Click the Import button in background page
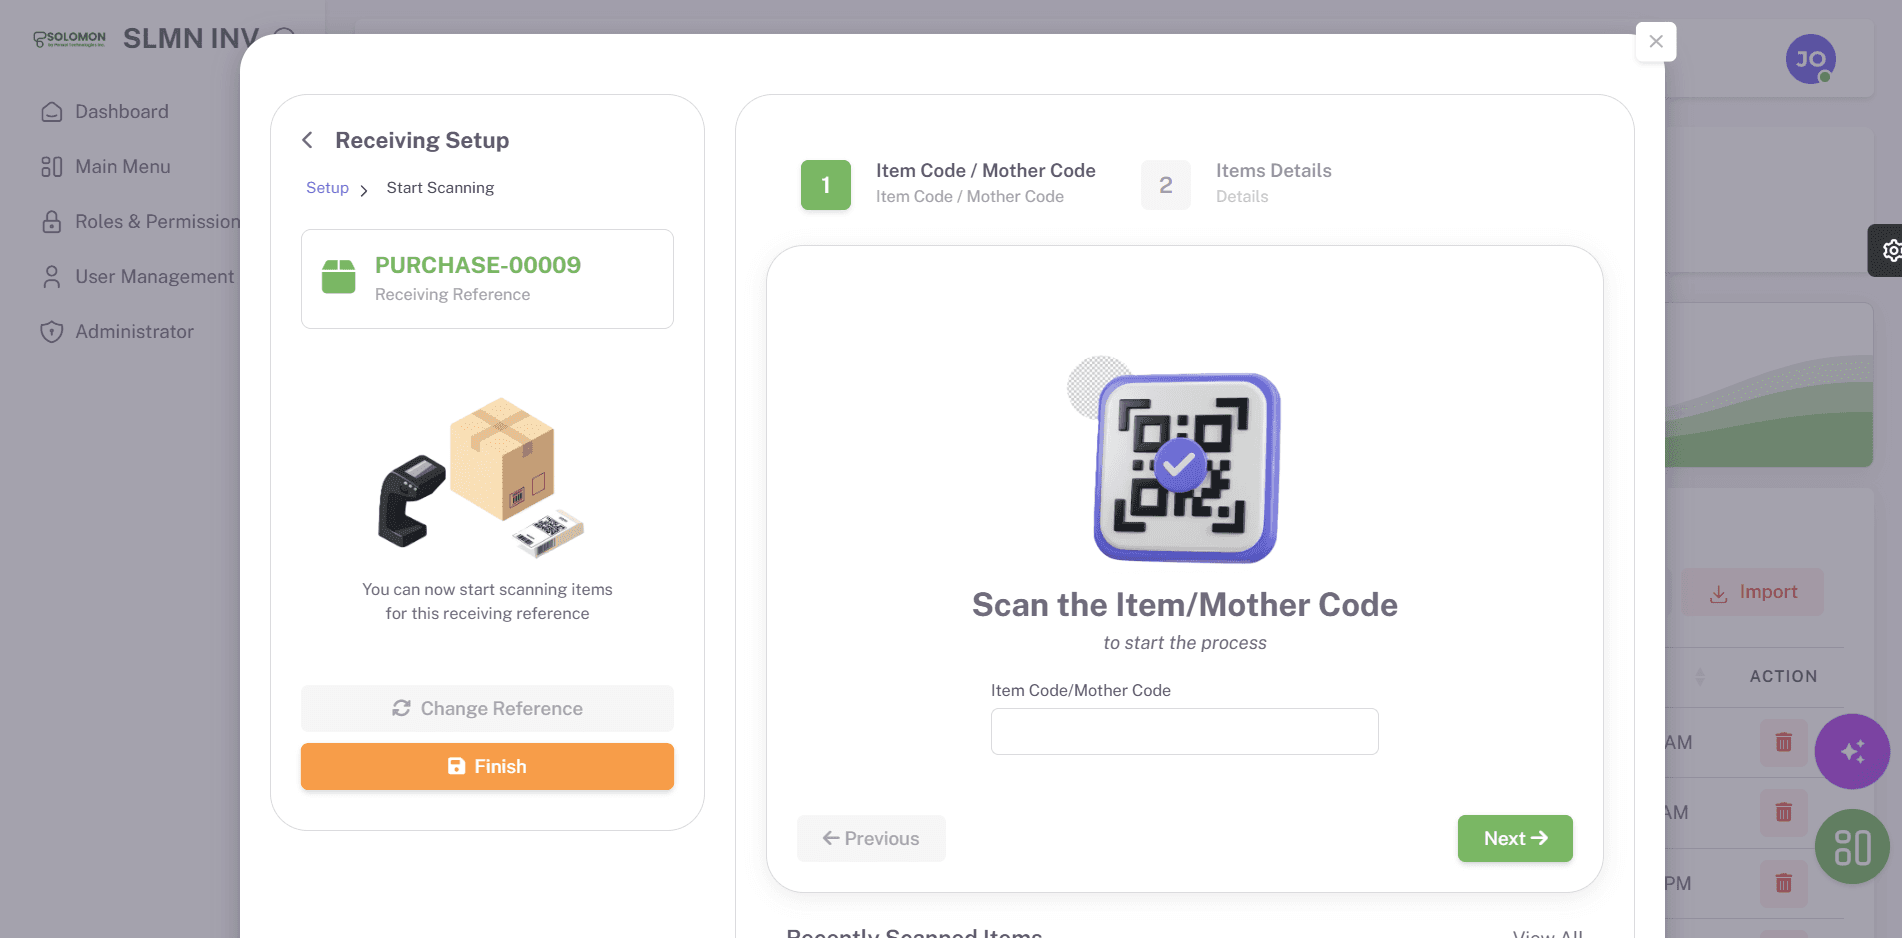This screenshot has width=1902, height=938. tap(1753, 592)
